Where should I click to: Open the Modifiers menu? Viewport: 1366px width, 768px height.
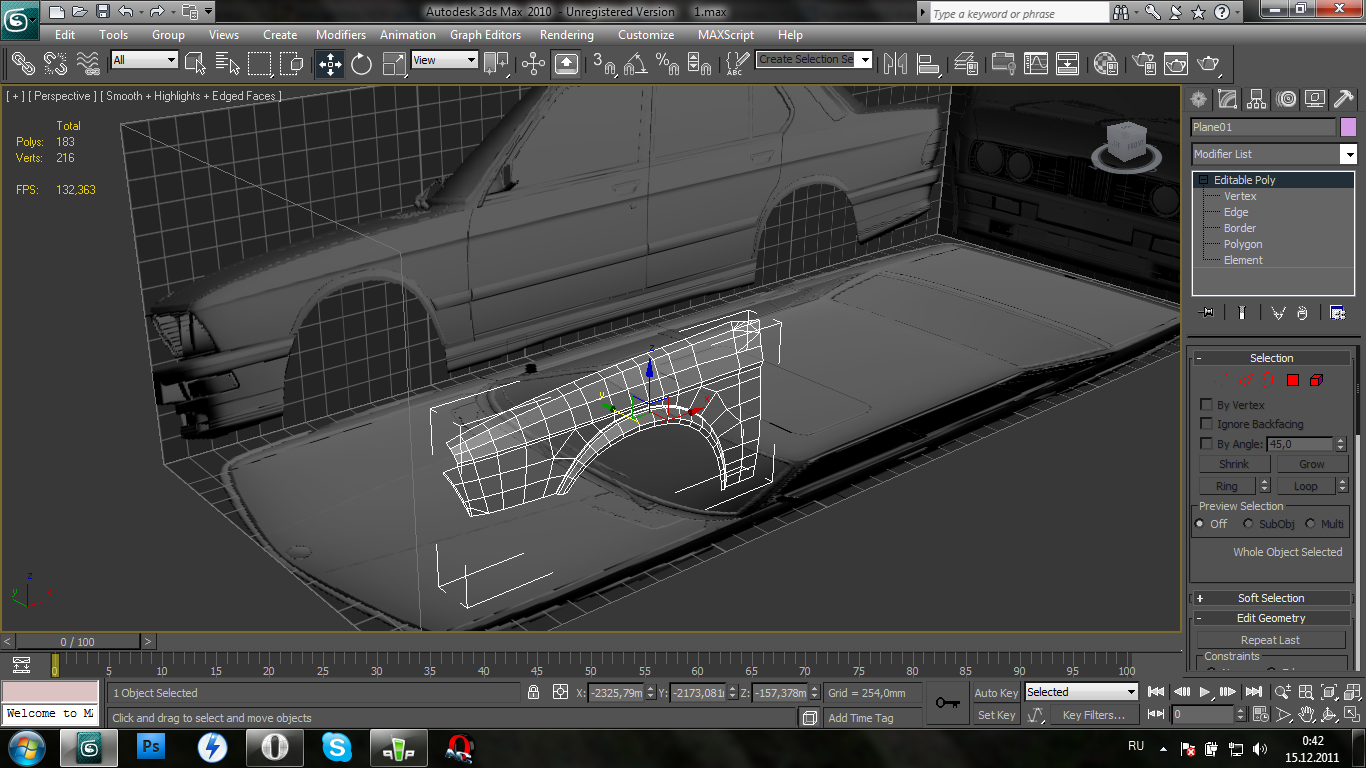(341, 34)
